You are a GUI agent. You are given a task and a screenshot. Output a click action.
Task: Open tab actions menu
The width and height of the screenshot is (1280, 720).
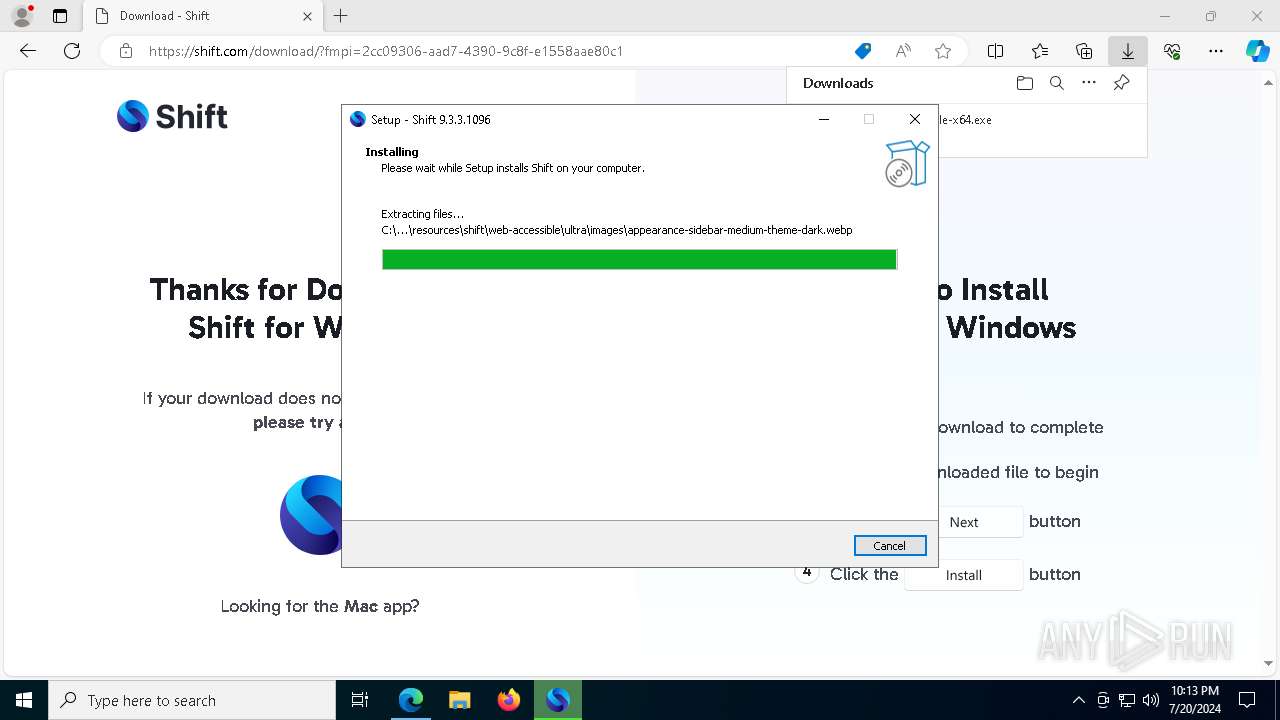click(x=60, y=16)
